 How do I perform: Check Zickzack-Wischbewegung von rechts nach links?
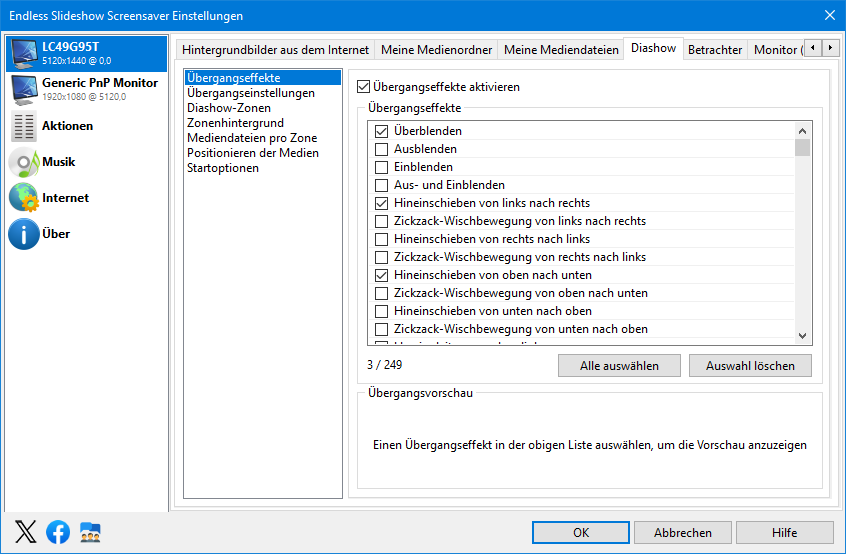pyautogui.click(x=381, y=257)
